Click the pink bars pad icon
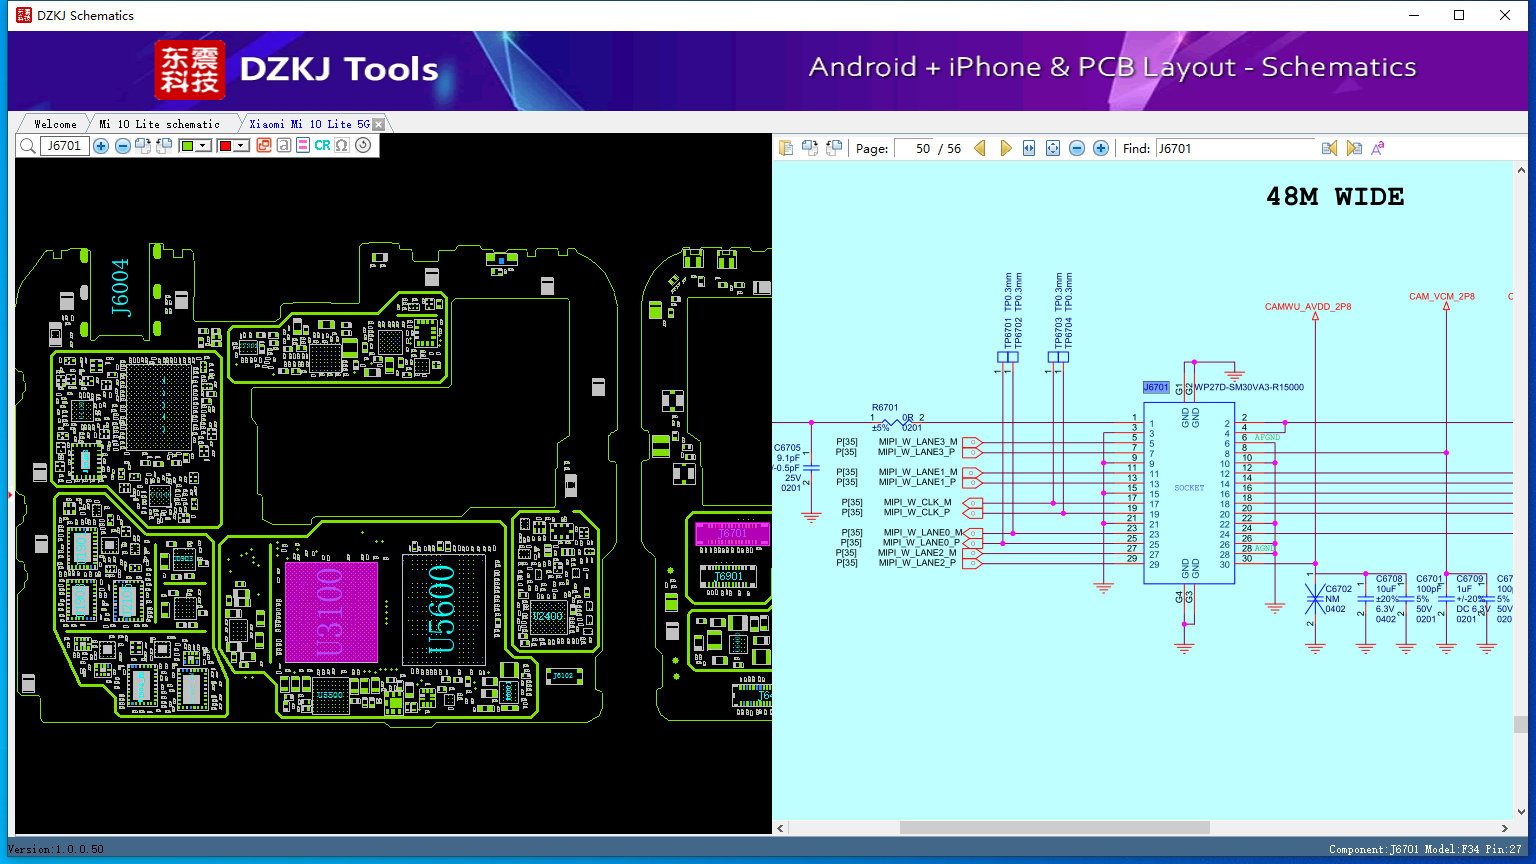 point(303,146)
